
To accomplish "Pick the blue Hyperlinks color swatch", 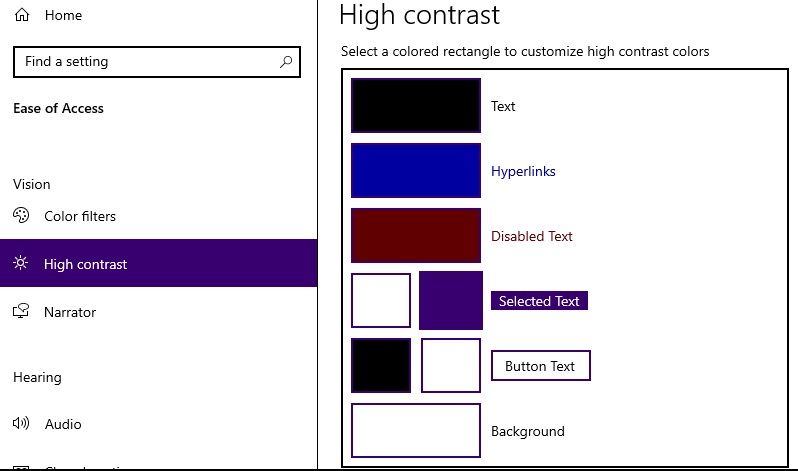I will coord(415,170).
